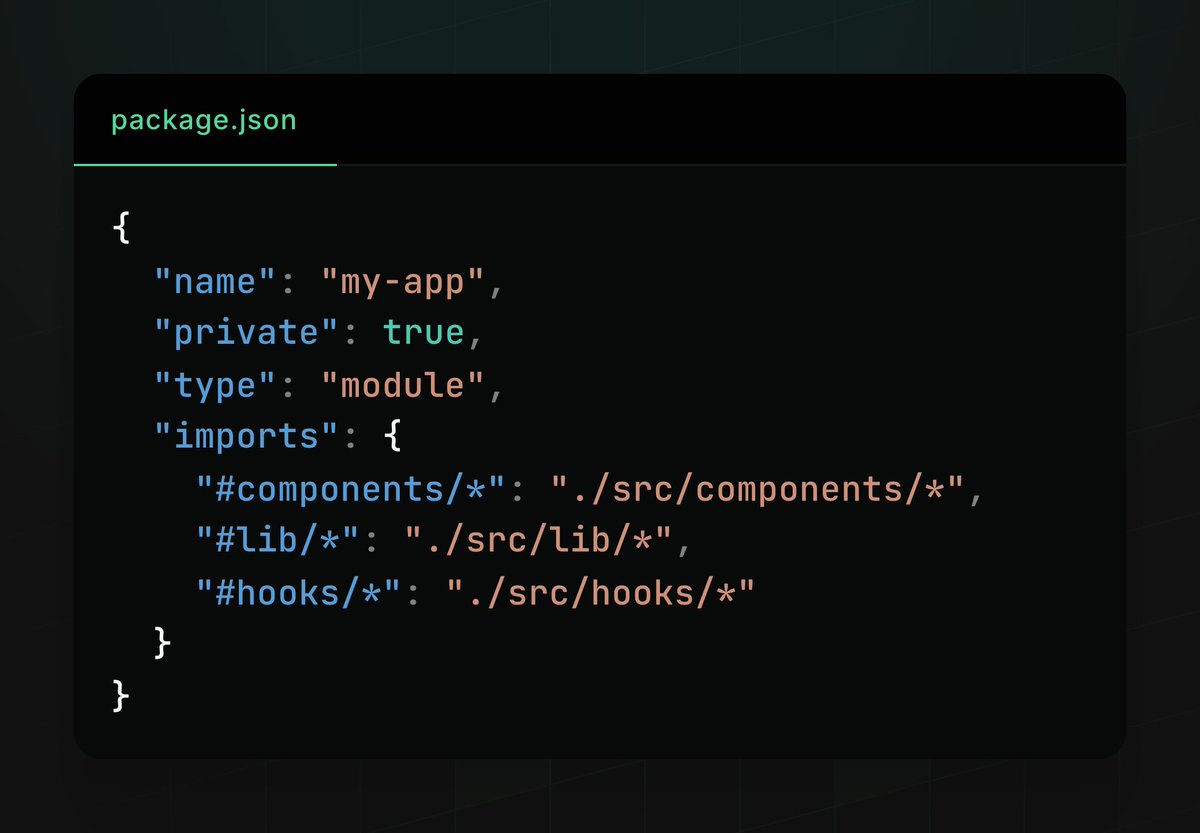Click the true boolean value
The height and width of the screenshot is (833, 1200).
pos(424,333)
